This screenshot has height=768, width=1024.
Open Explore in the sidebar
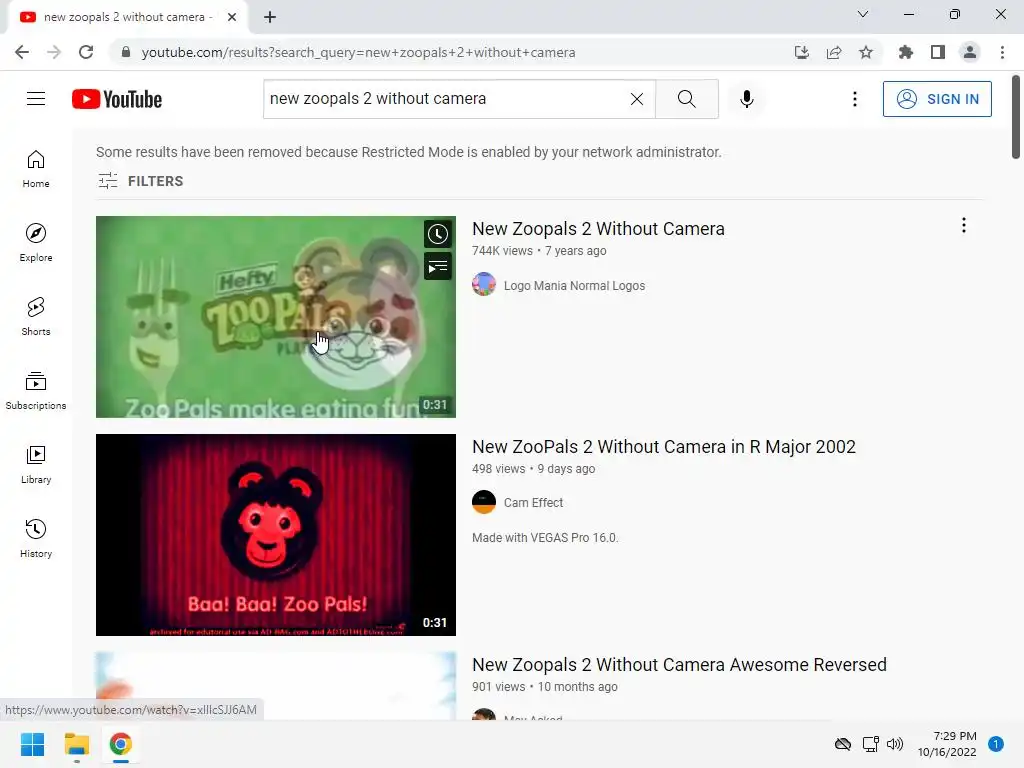[x=36, y=242]
